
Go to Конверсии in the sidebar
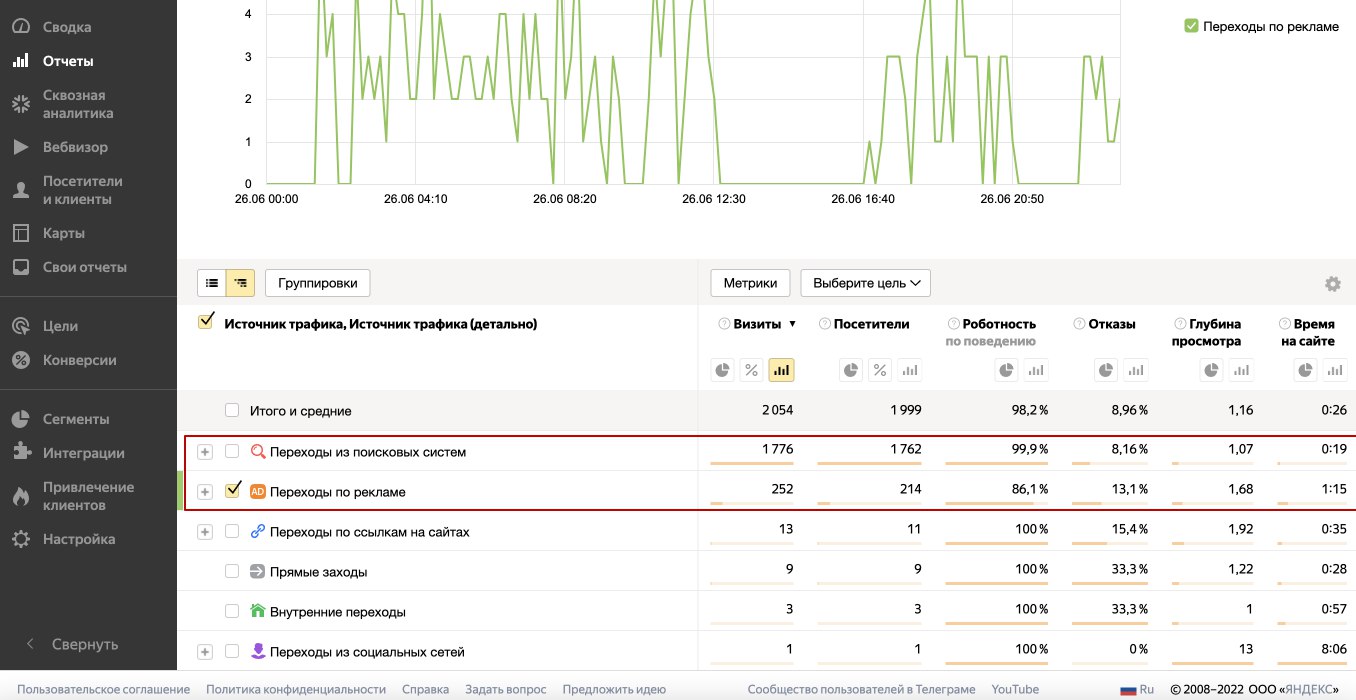79,360
